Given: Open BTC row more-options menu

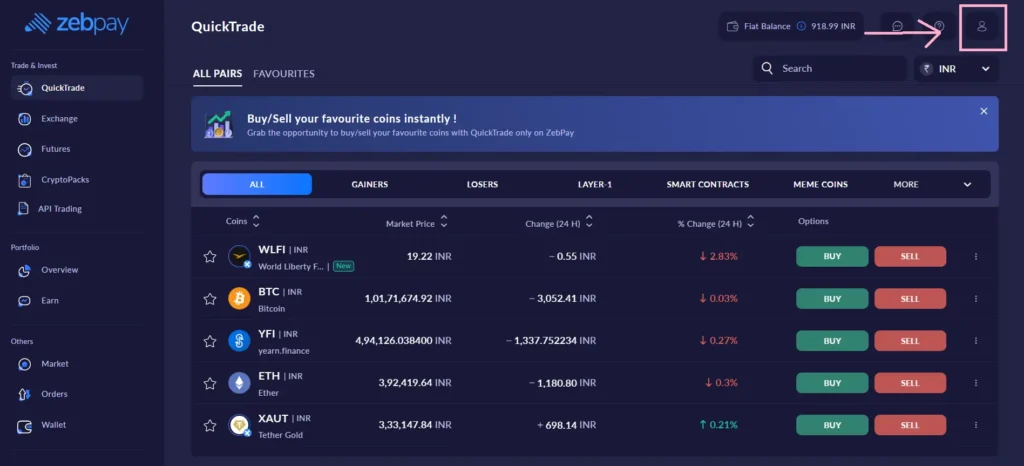Looking at the screenshot, I should click(976, 299).
